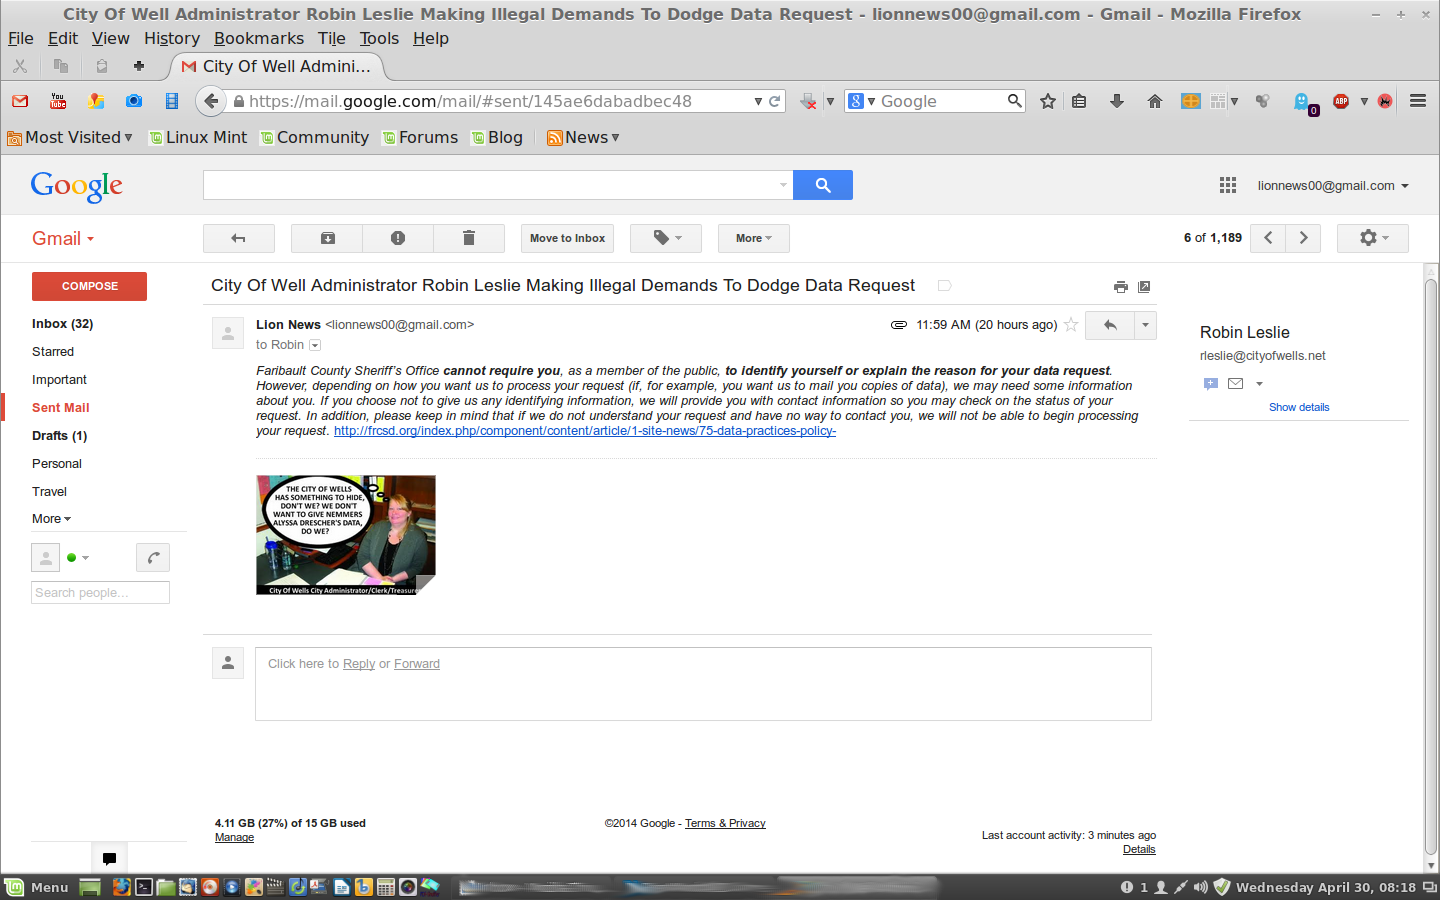The width and height of the screenshot is (1440, 900).
Task: Click the volume icon in system tray
Action: tap(1200, 887)
